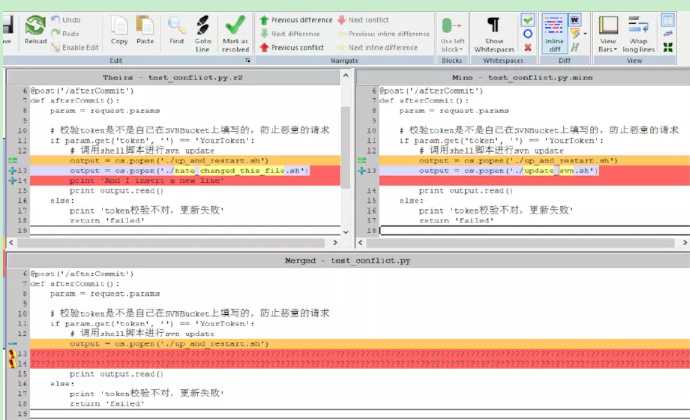
Task: Toggle the Inline diff button
Action: (554, 34)
